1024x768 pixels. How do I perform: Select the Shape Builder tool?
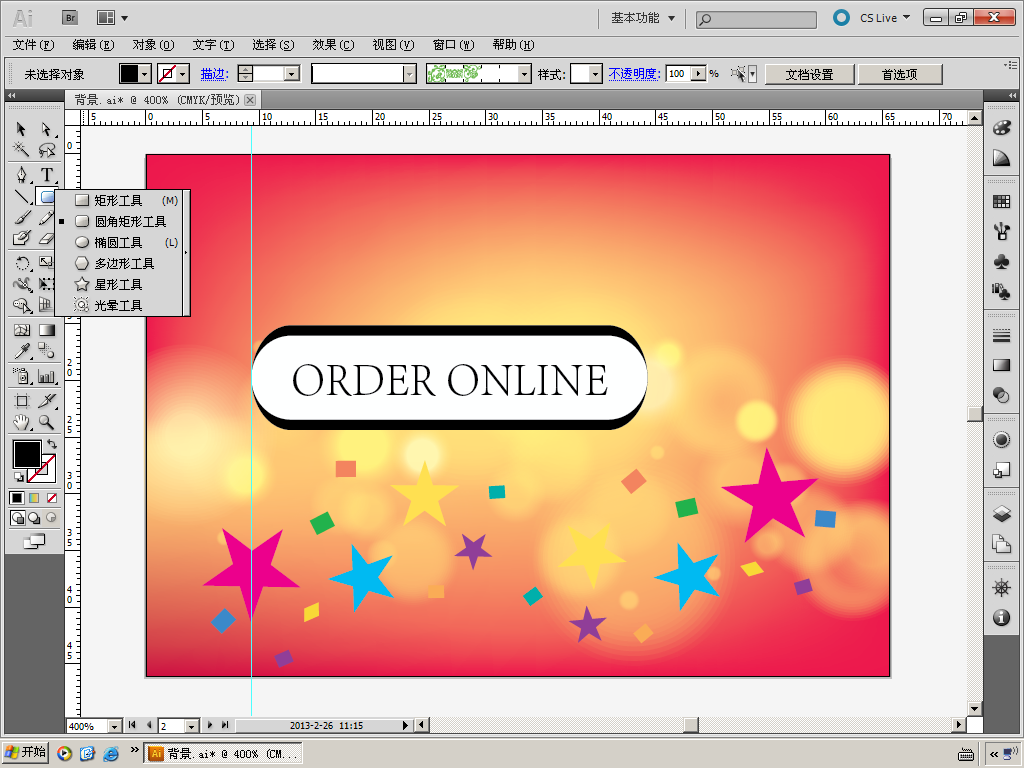click(21, 305)
